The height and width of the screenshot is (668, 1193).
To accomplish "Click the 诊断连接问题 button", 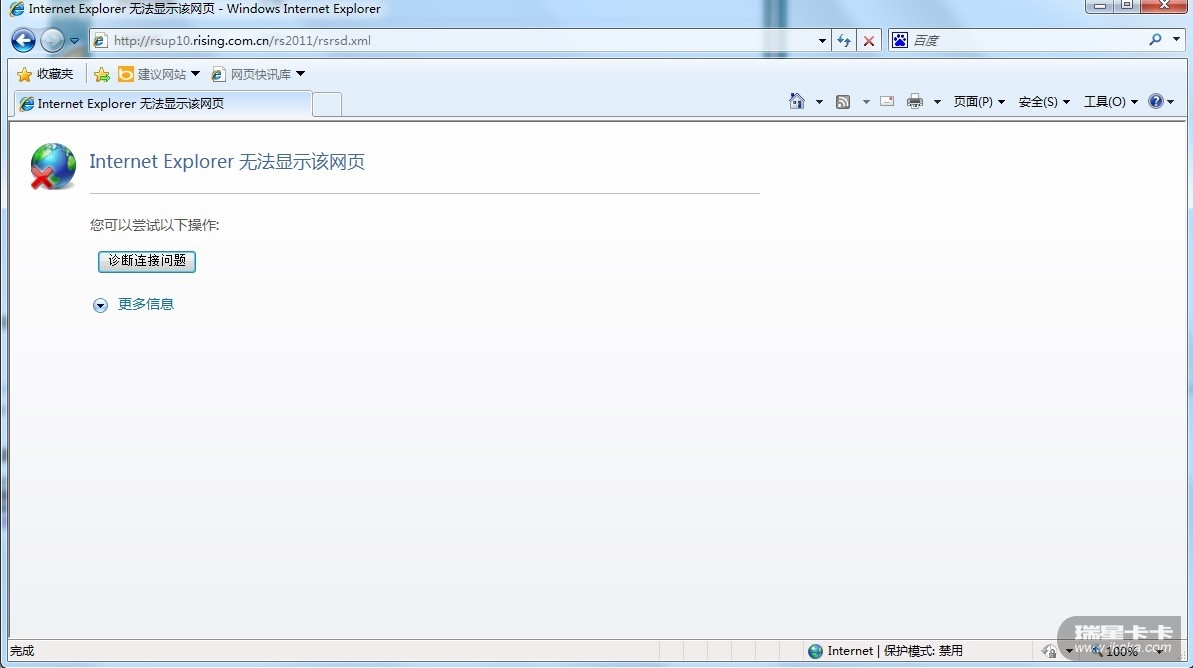I will tap(147, 261).
